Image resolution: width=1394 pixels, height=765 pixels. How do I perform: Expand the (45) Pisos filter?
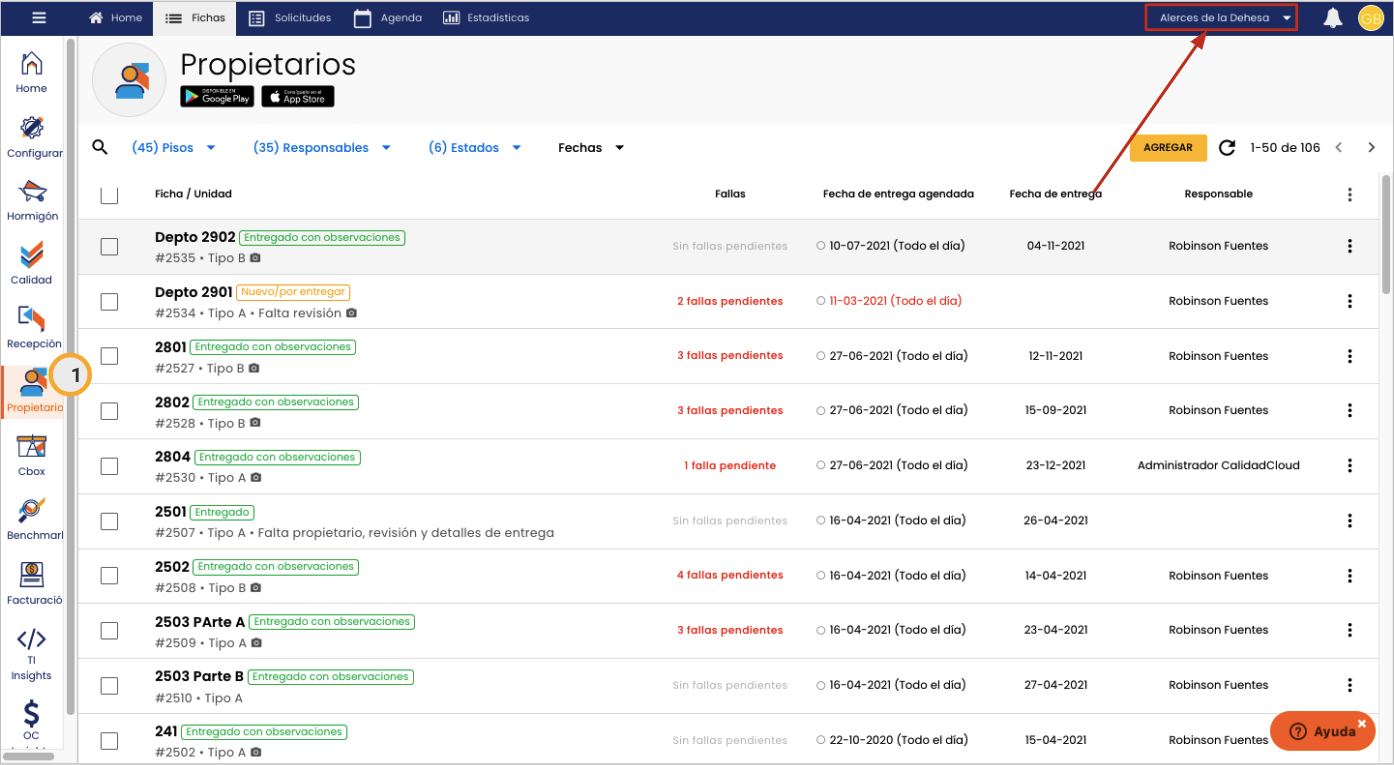coord(174,148)
